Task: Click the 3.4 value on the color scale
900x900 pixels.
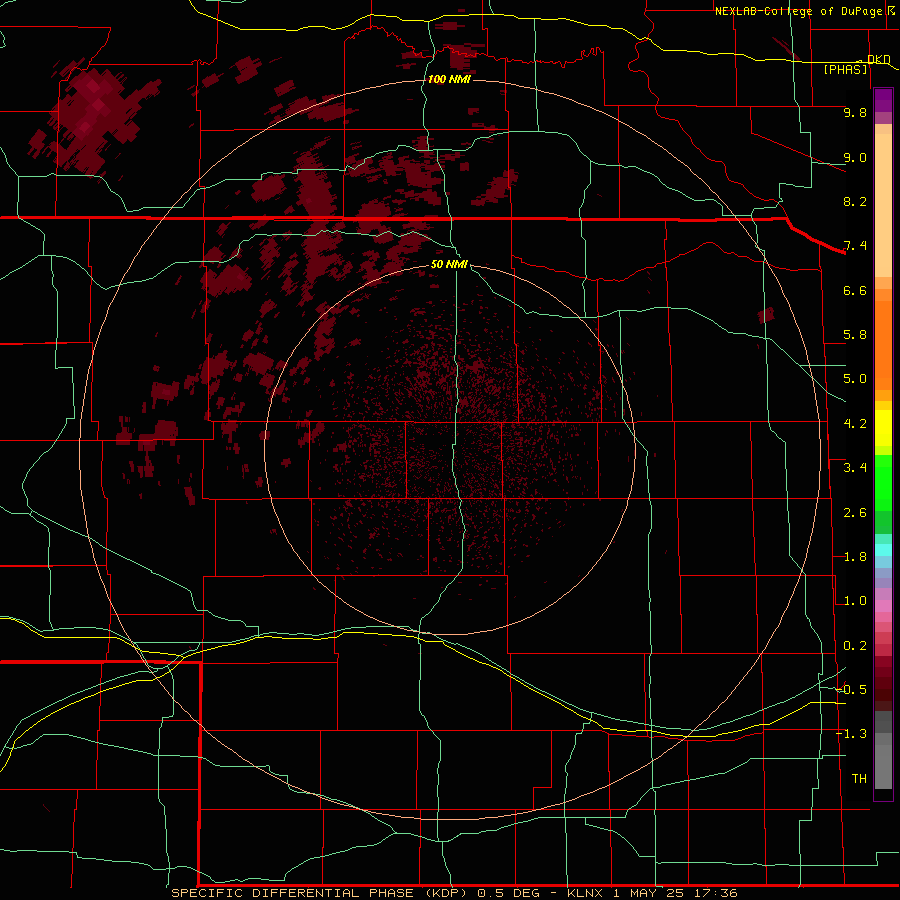Action: point(855,468)
